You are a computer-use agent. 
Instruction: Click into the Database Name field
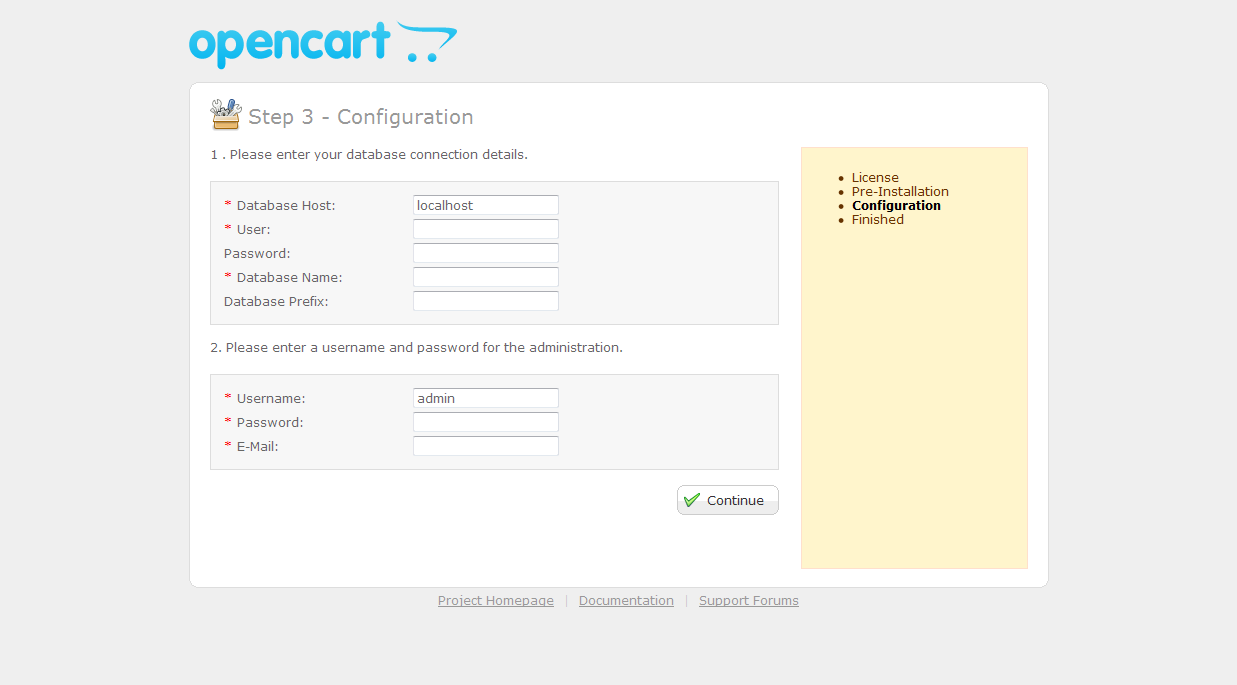click(485, 277)
